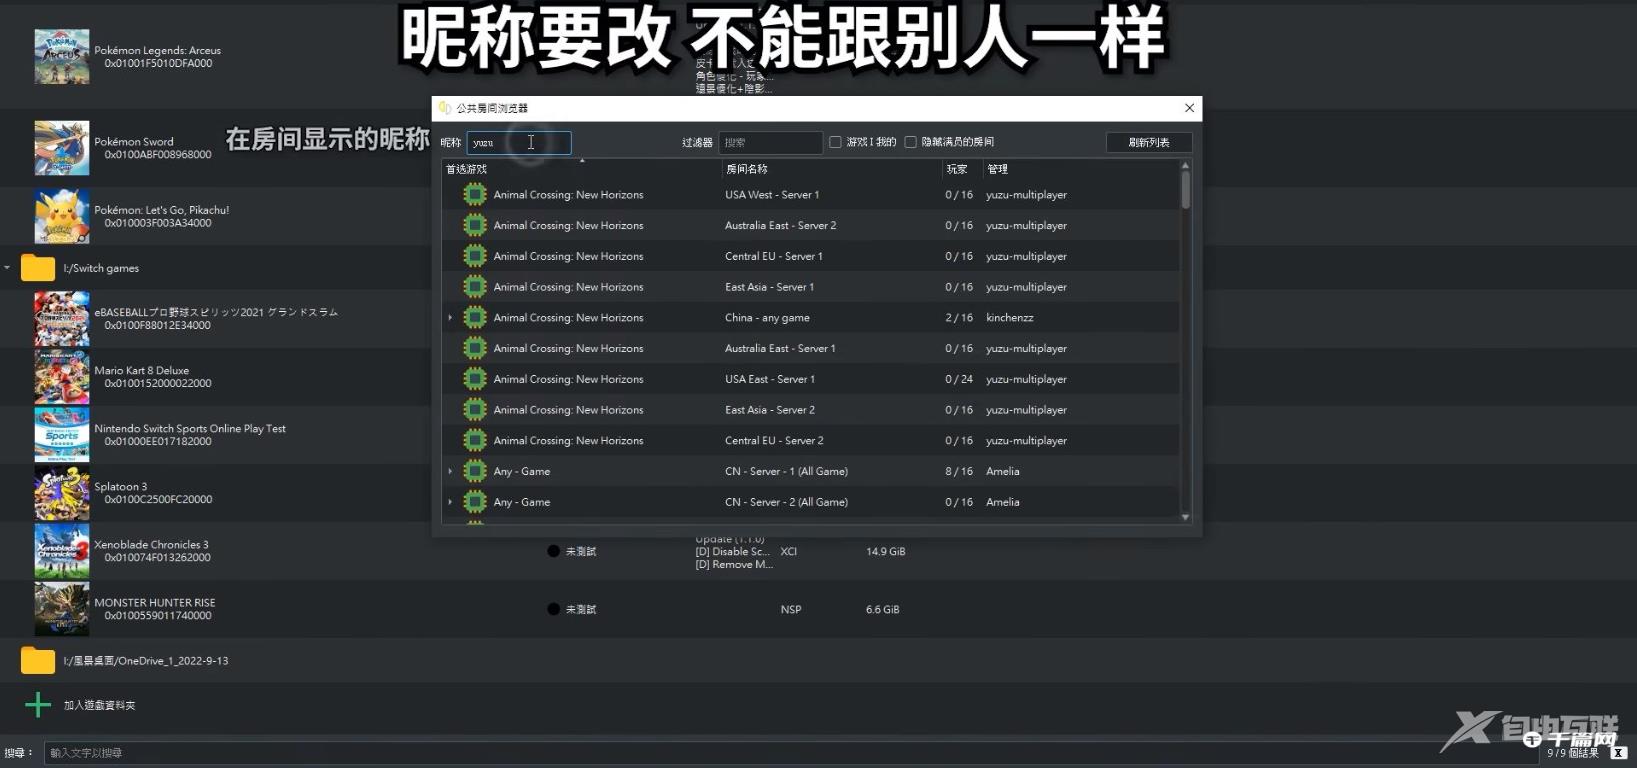Select Splatoon 3 game cover

tap(62, 493)
